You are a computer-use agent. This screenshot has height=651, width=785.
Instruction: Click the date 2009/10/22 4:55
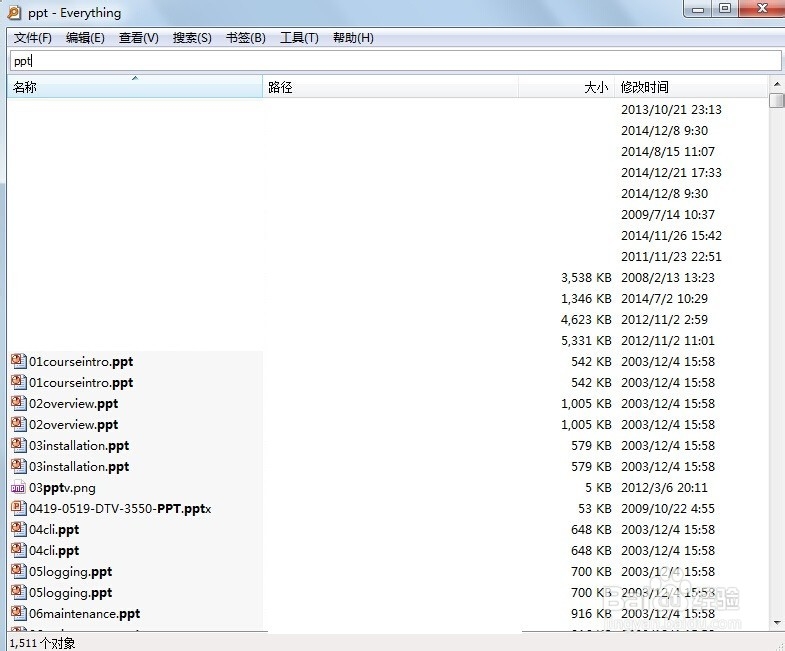[668, 508]
